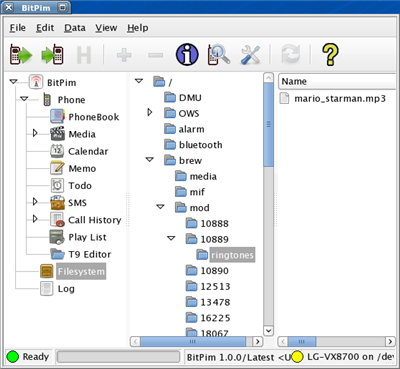
Task: Click the Get Phone Data toolbar icon
Action: point(21,54)
